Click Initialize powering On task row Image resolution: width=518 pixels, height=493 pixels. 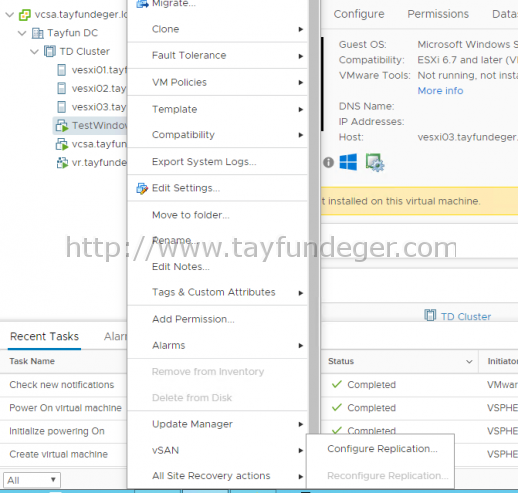pos(57,431)
